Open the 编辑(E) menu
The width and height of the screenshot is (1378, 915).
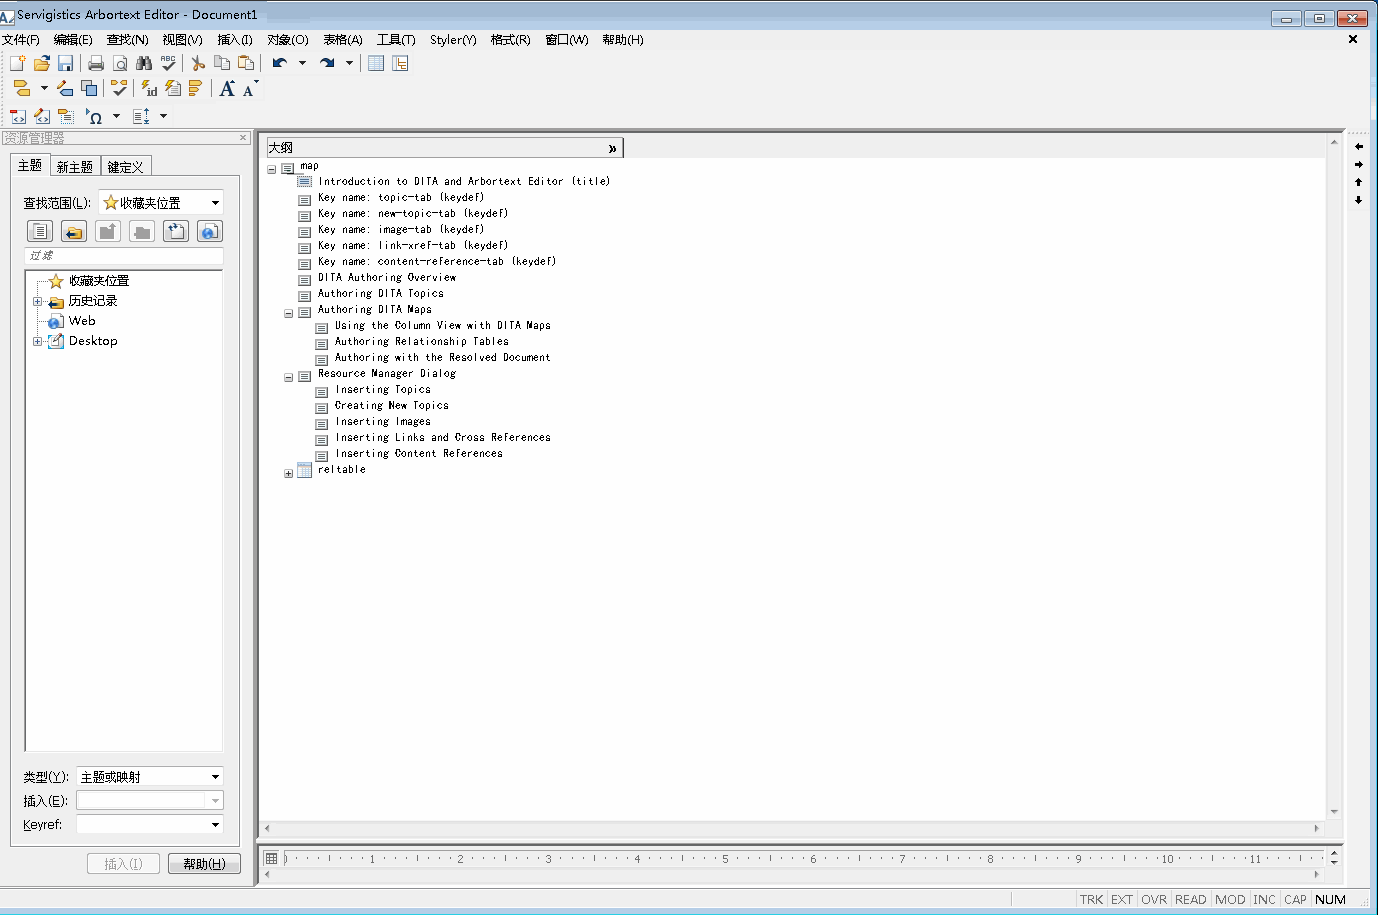pyautogui.click(x=73, y=40)
